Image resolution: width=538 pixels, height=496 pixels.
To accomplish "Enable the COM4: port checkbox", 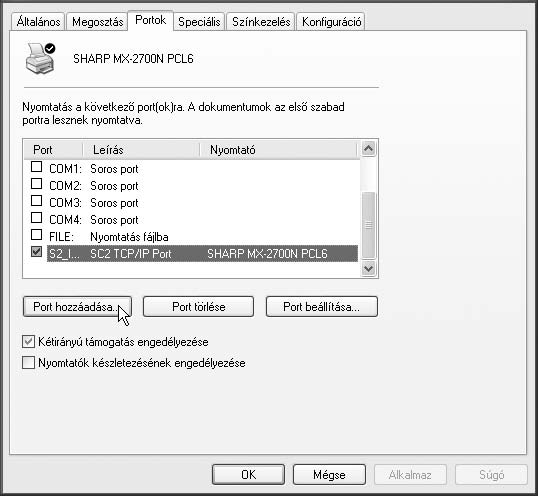I will coord(36,218).
